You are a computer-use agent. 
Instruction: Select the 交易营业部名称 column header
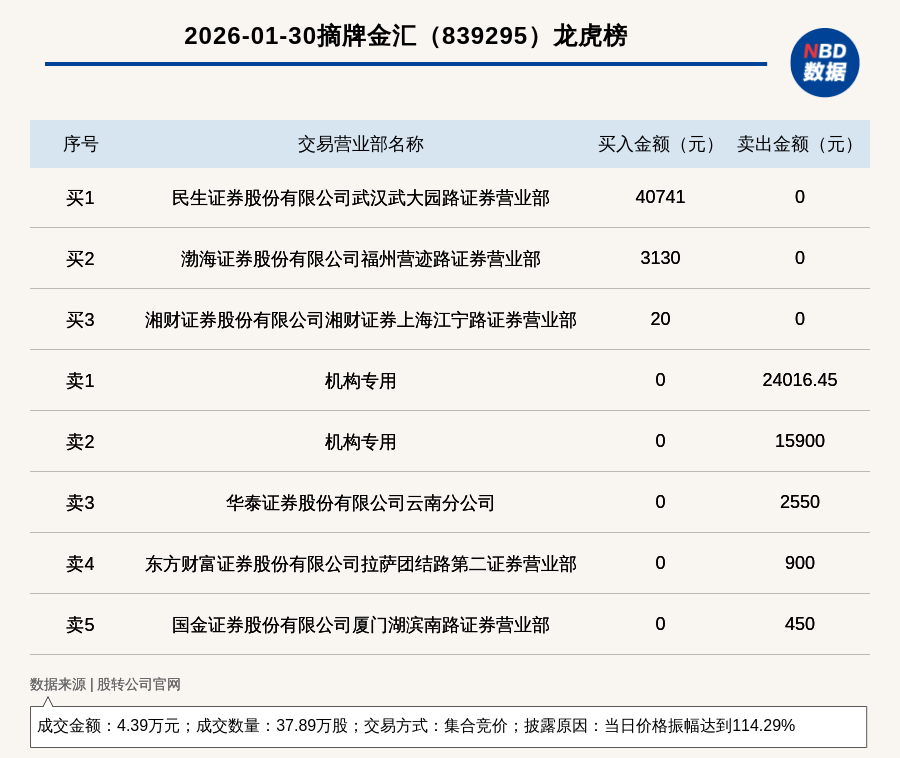(360, 144)
